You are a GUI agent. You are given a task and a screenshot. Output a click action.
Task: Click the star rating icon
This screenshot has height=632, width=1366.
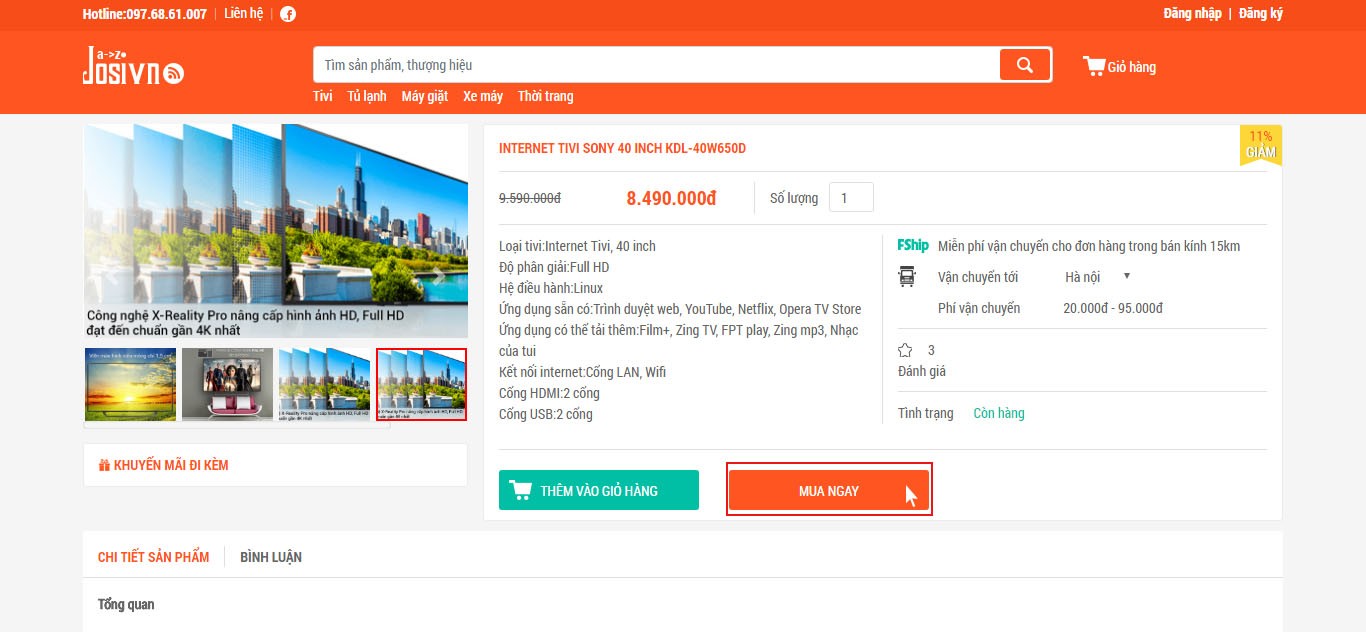(905, 350)
